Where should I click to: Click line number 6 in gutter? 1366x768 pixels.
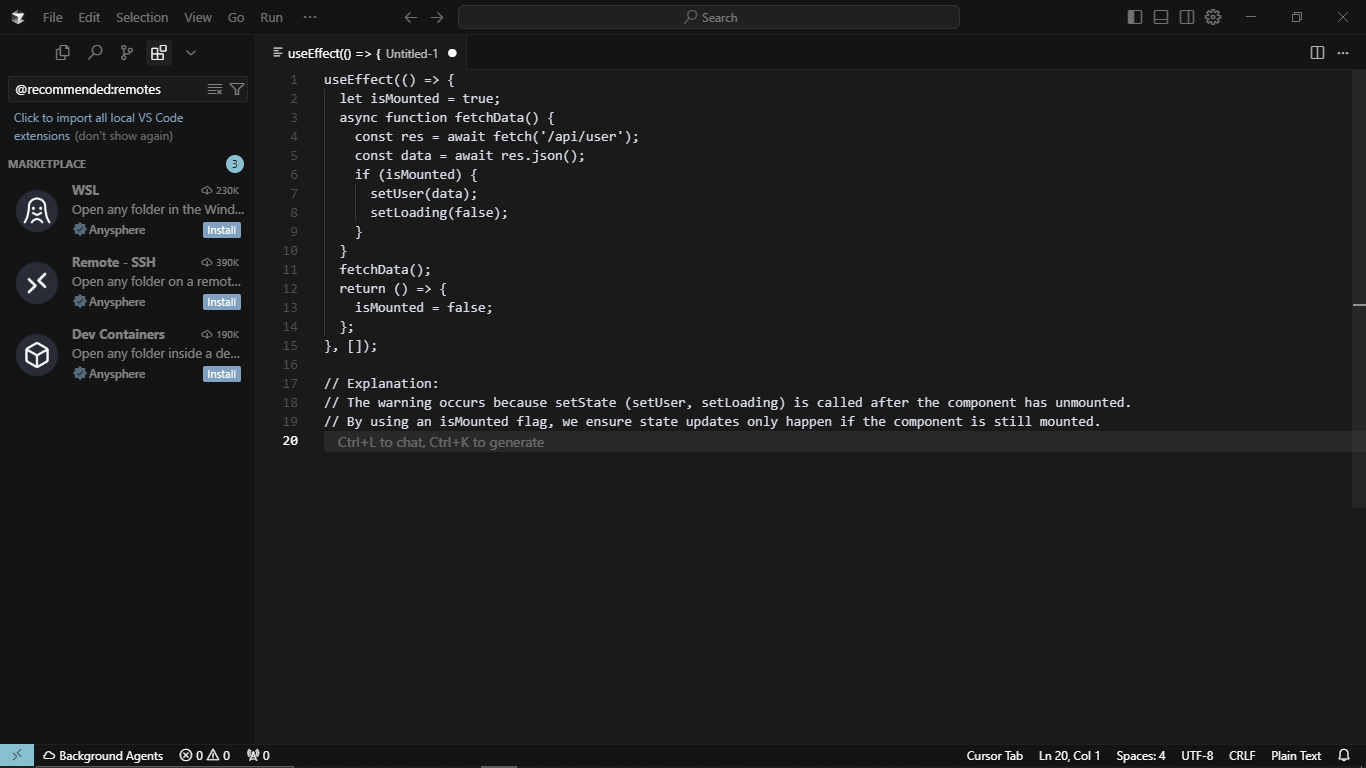pyautogui.click(x=294, y=174)
